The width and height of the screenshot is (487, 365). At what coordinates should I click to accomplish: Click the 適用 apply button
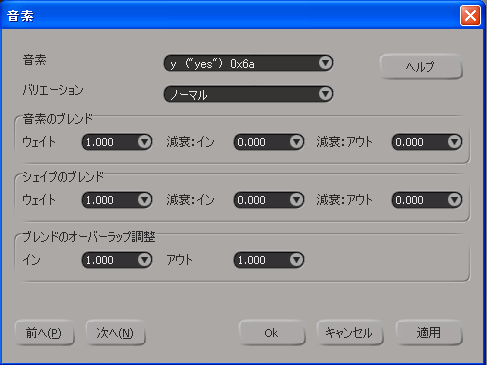[429, 333]
